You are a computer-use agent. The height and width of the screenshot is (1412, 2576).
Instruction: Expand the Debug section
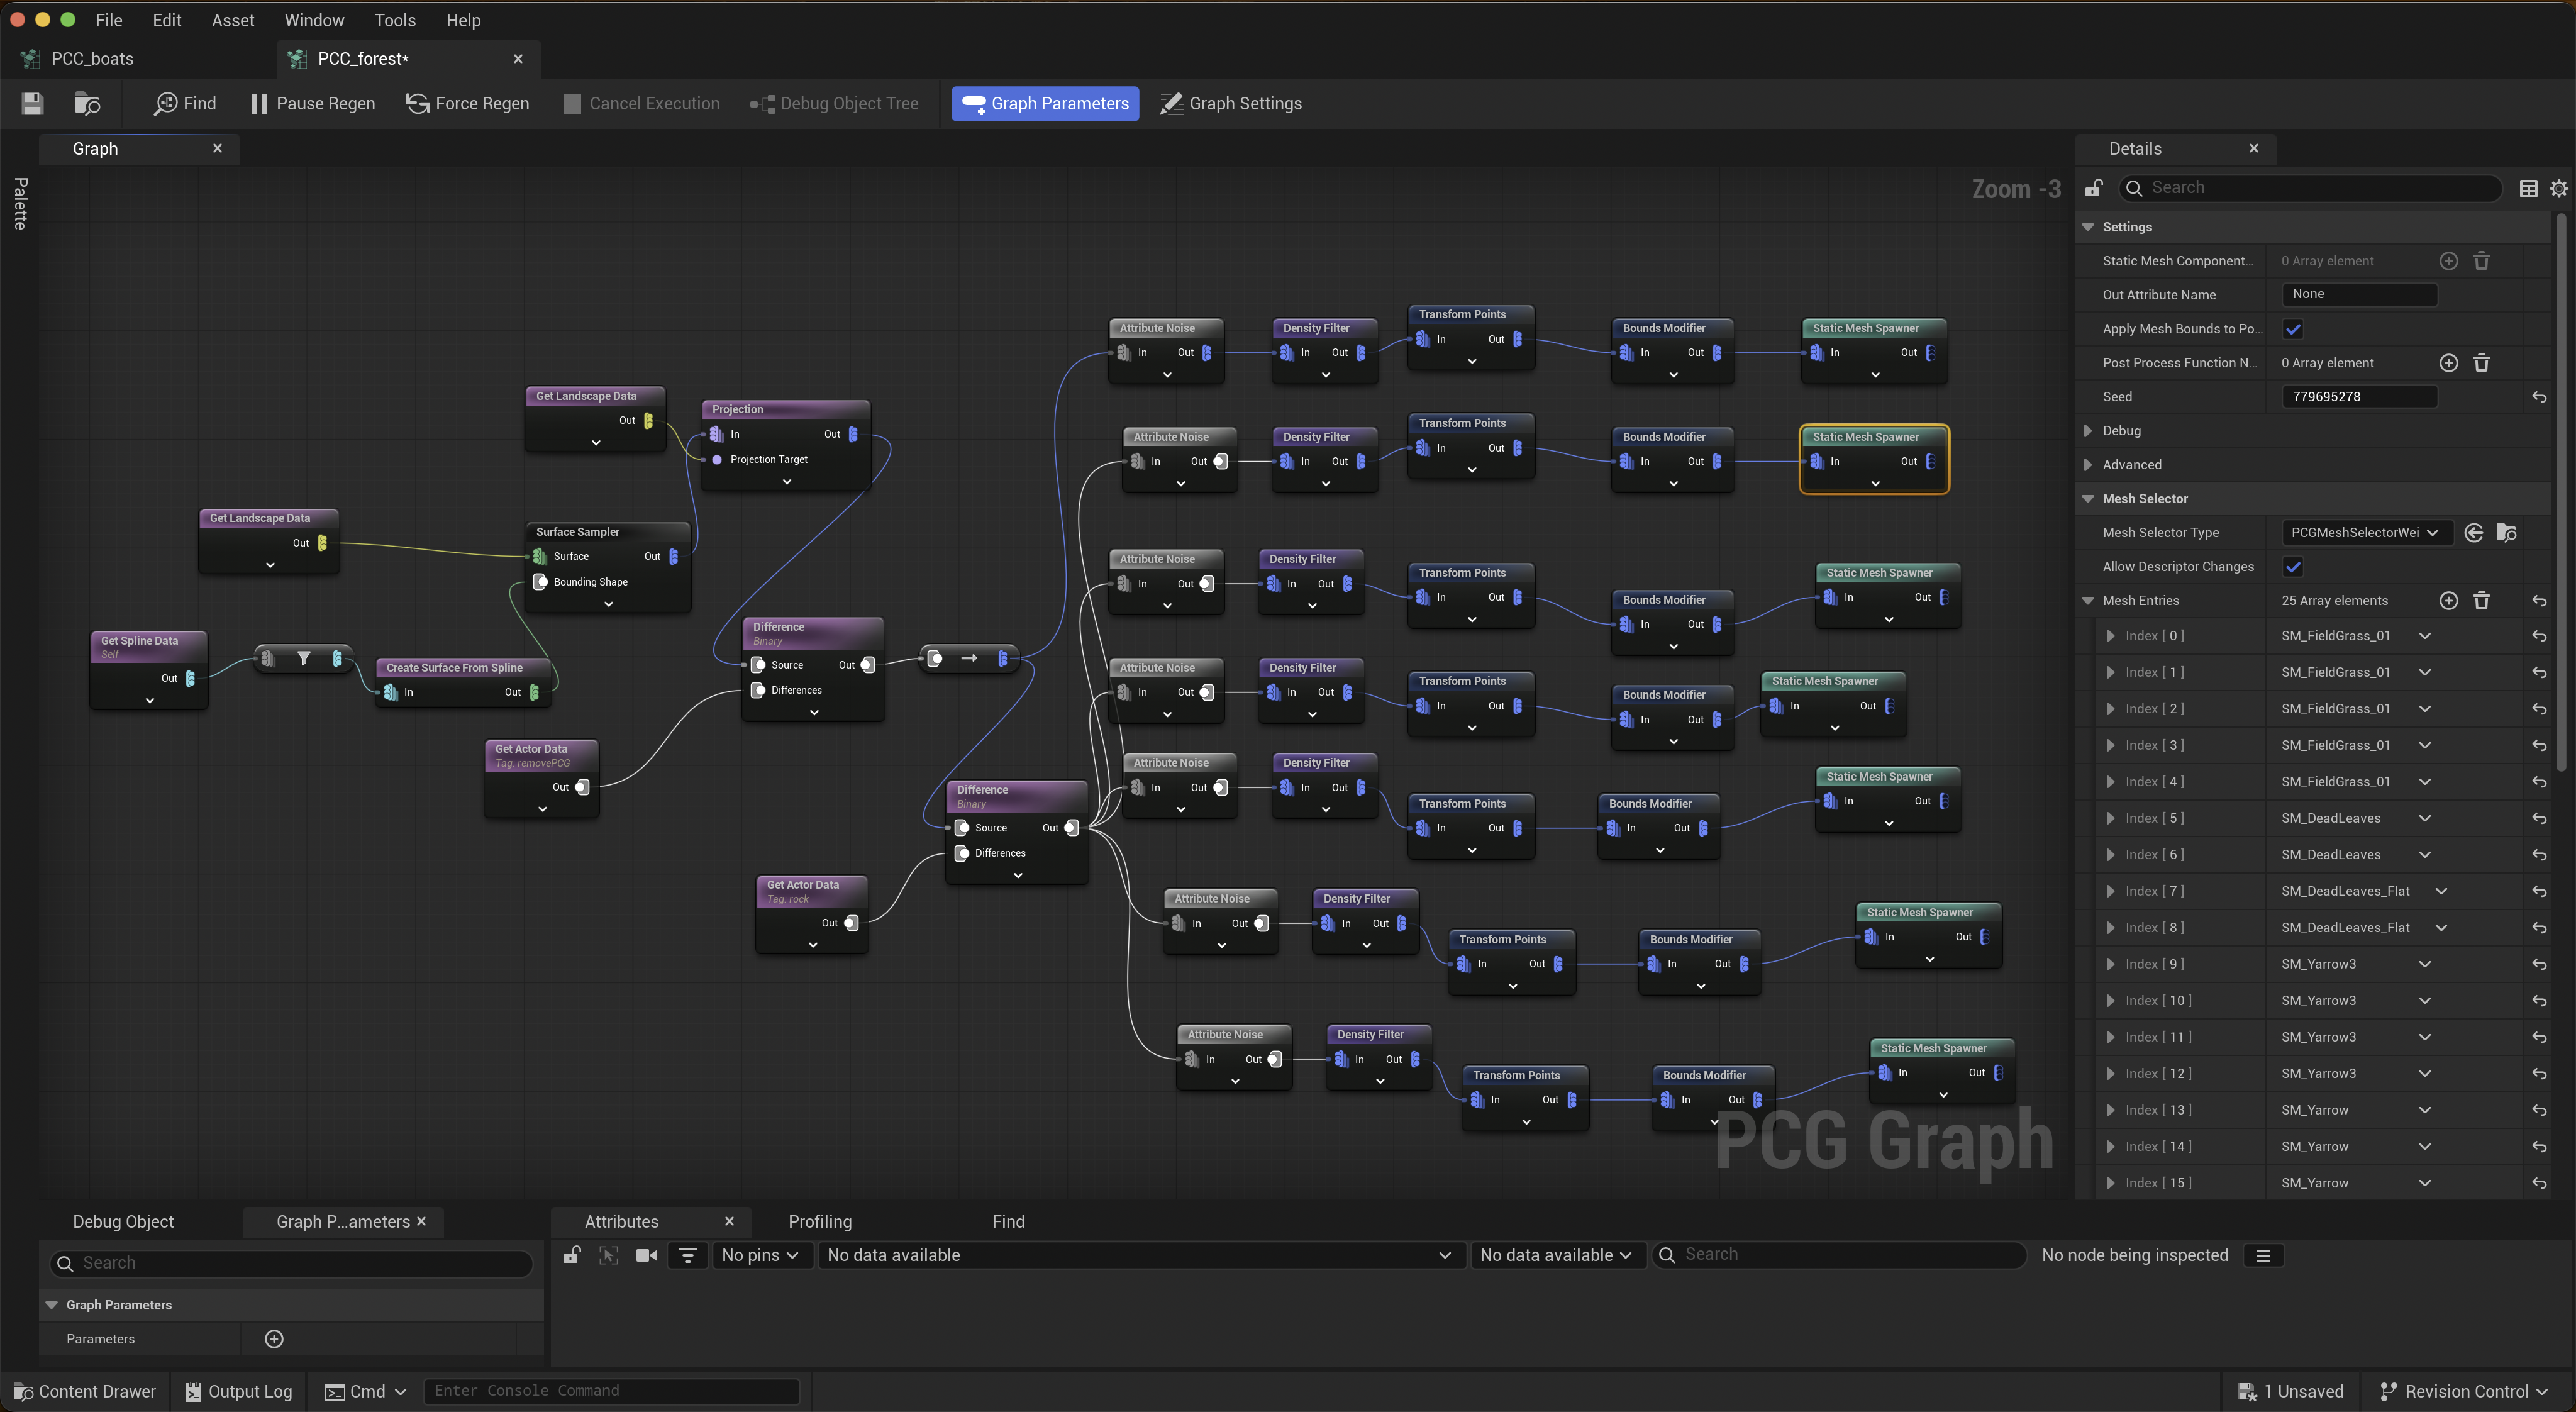point(2088,431)
